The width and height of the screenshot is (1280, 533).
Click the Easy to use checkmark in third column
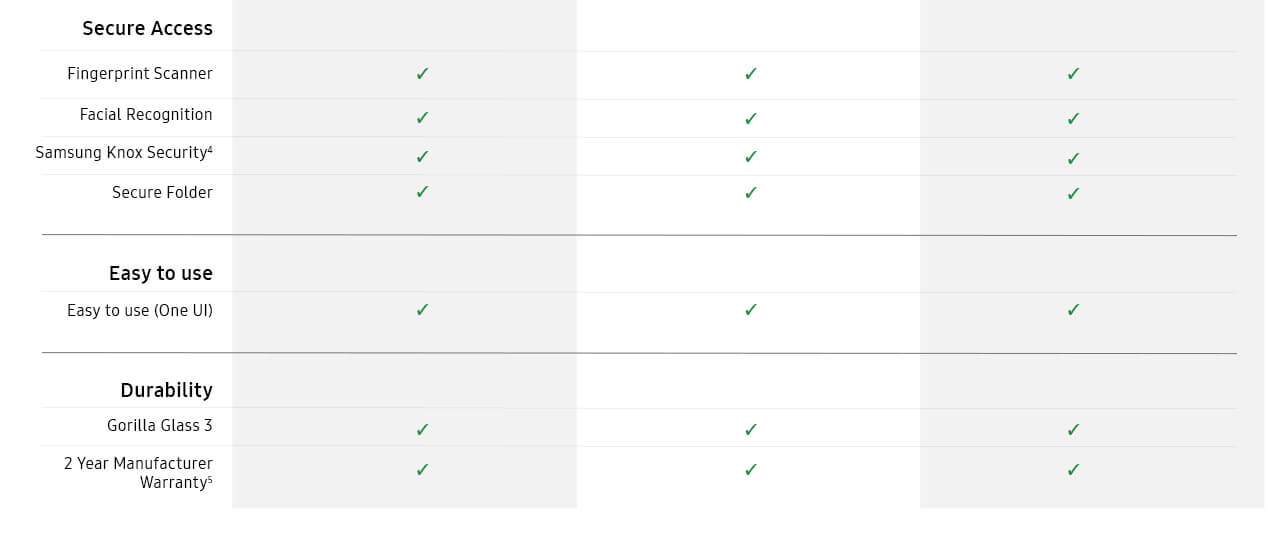coord(1073,309)
